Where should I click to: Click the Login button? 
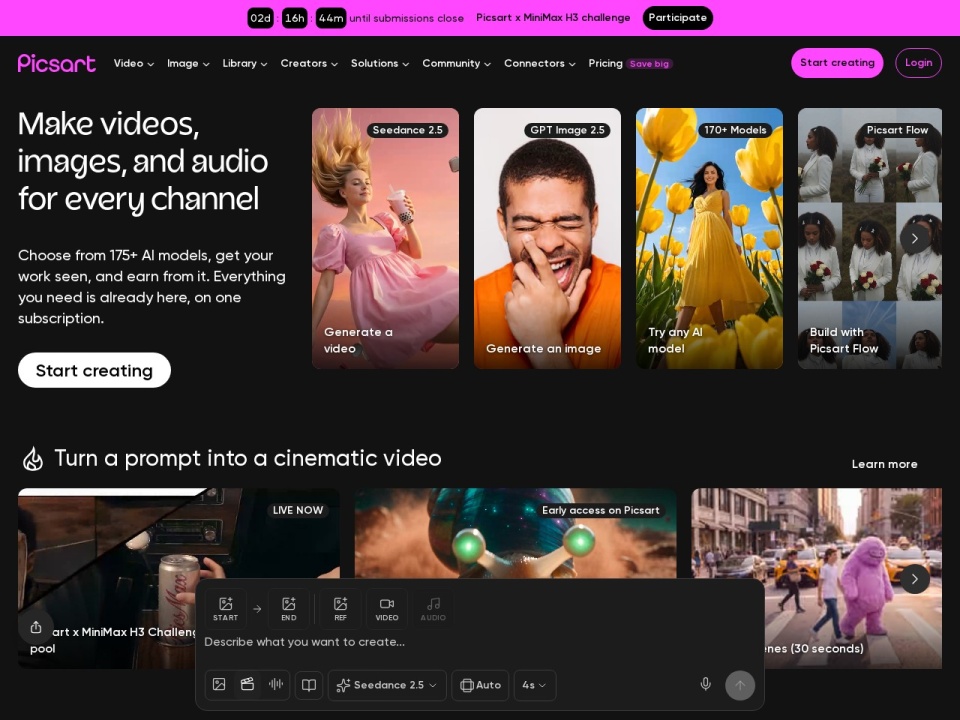click(x=918, y=62)
